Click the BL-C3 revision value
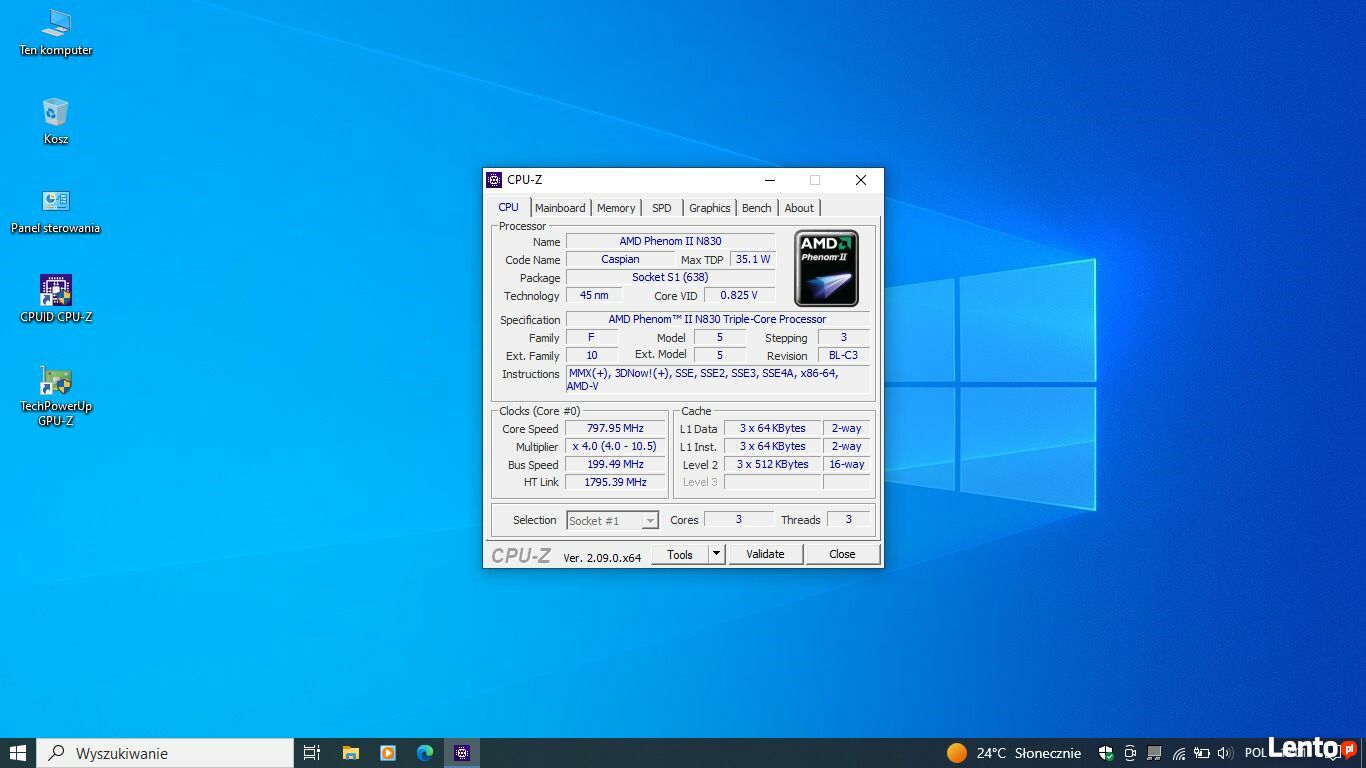1366x768 pixels. coord(843,355)
